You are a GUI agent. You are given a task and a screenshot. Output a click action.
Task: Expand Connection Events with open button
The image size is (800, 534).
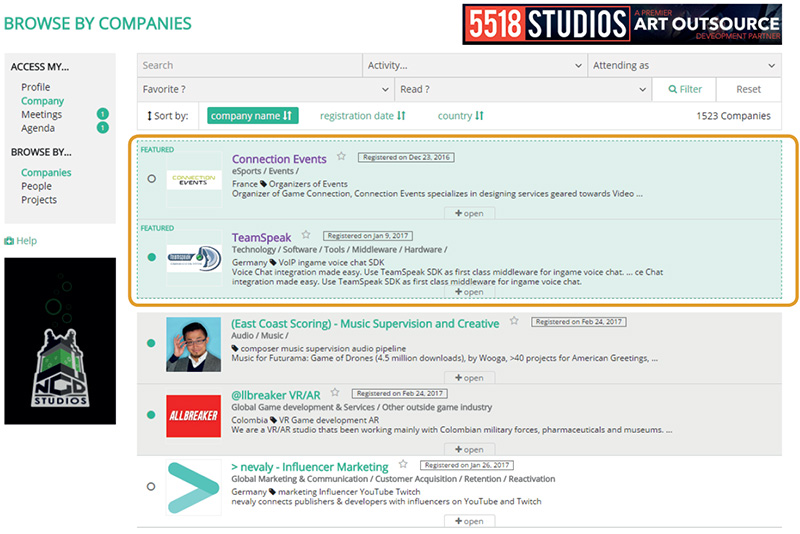point(469,213)
